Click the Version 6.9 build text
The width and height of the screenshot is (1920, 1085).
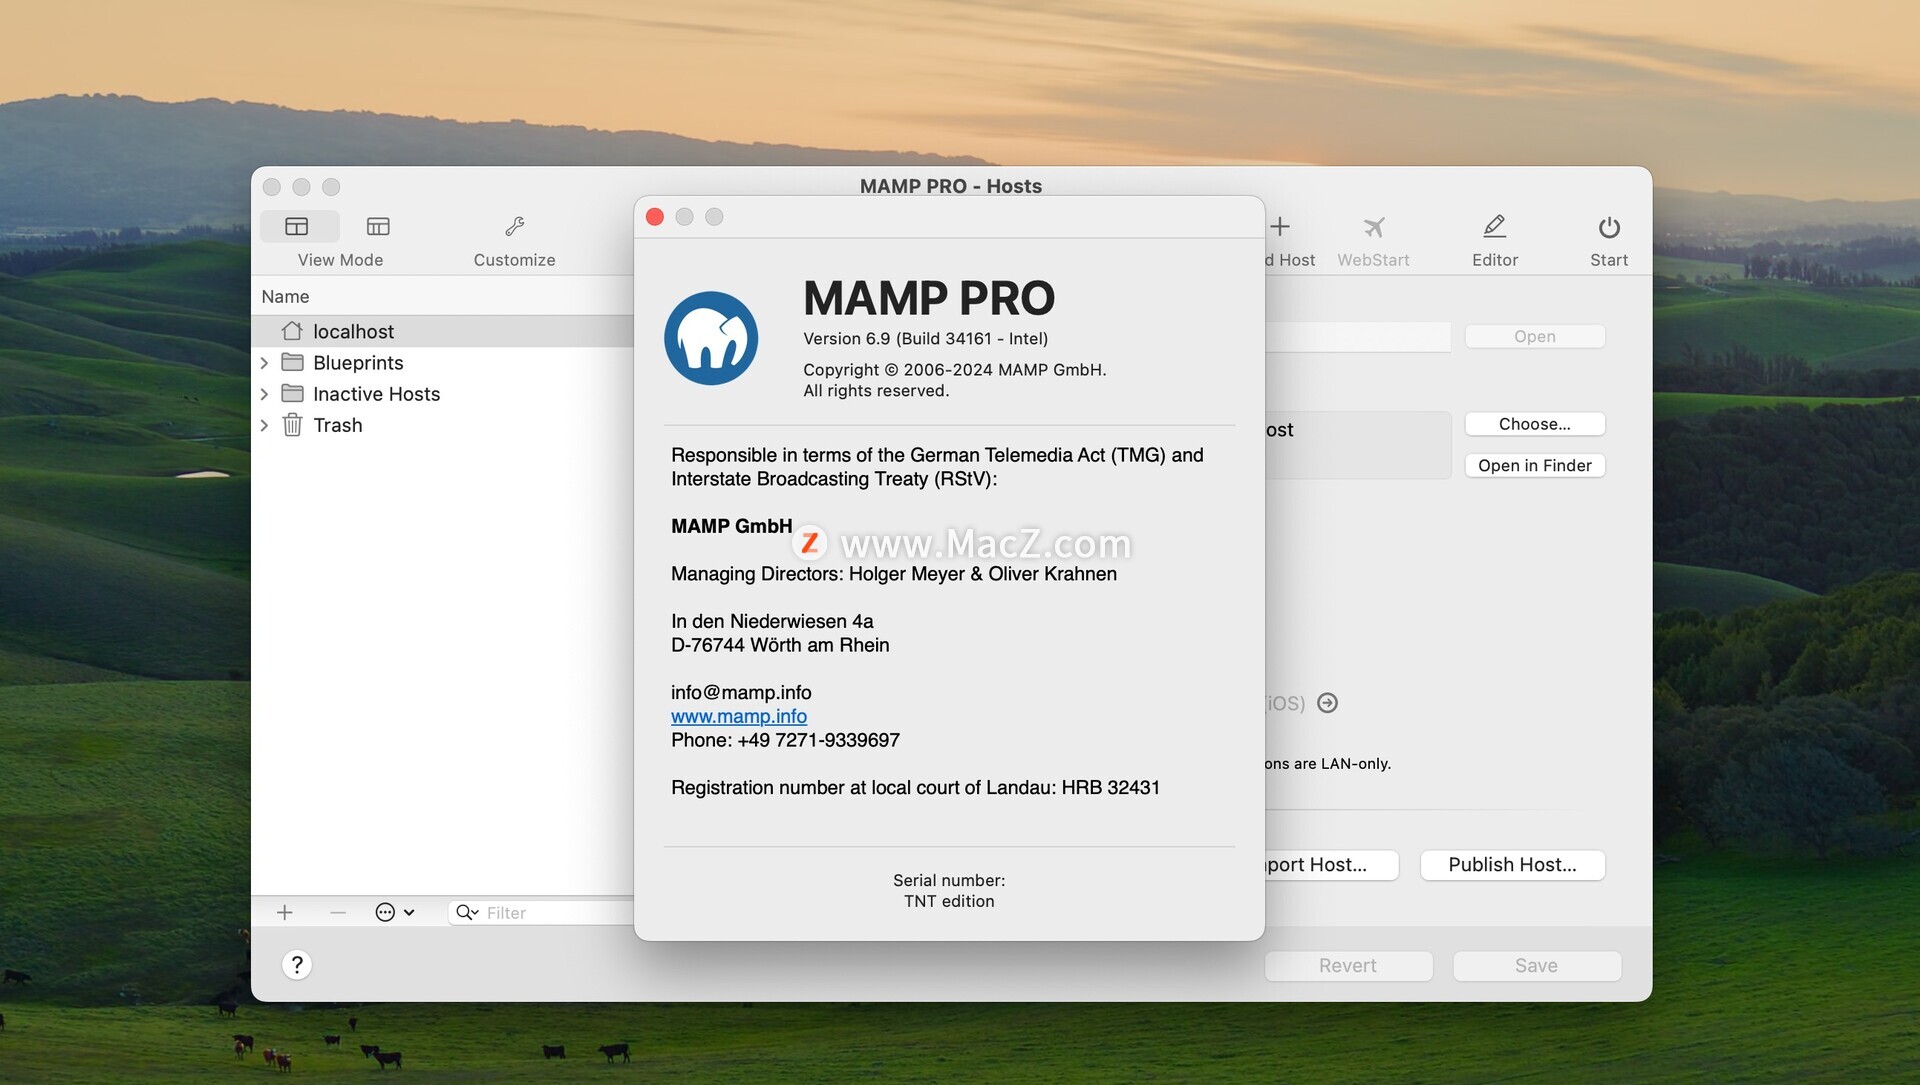point(926,339)
